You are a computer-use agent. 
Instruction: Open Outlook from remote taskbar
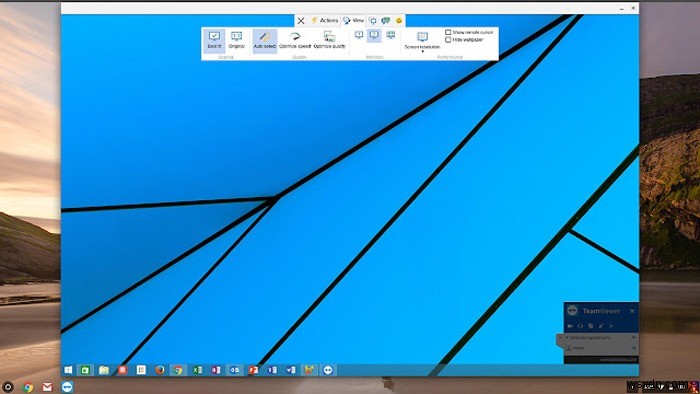point(235,370)
